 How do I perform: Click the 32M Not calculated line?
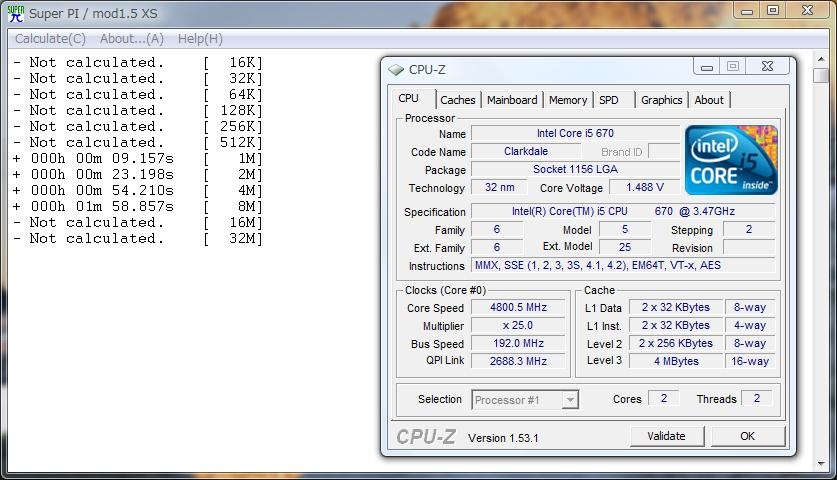[x=138, y=239]
